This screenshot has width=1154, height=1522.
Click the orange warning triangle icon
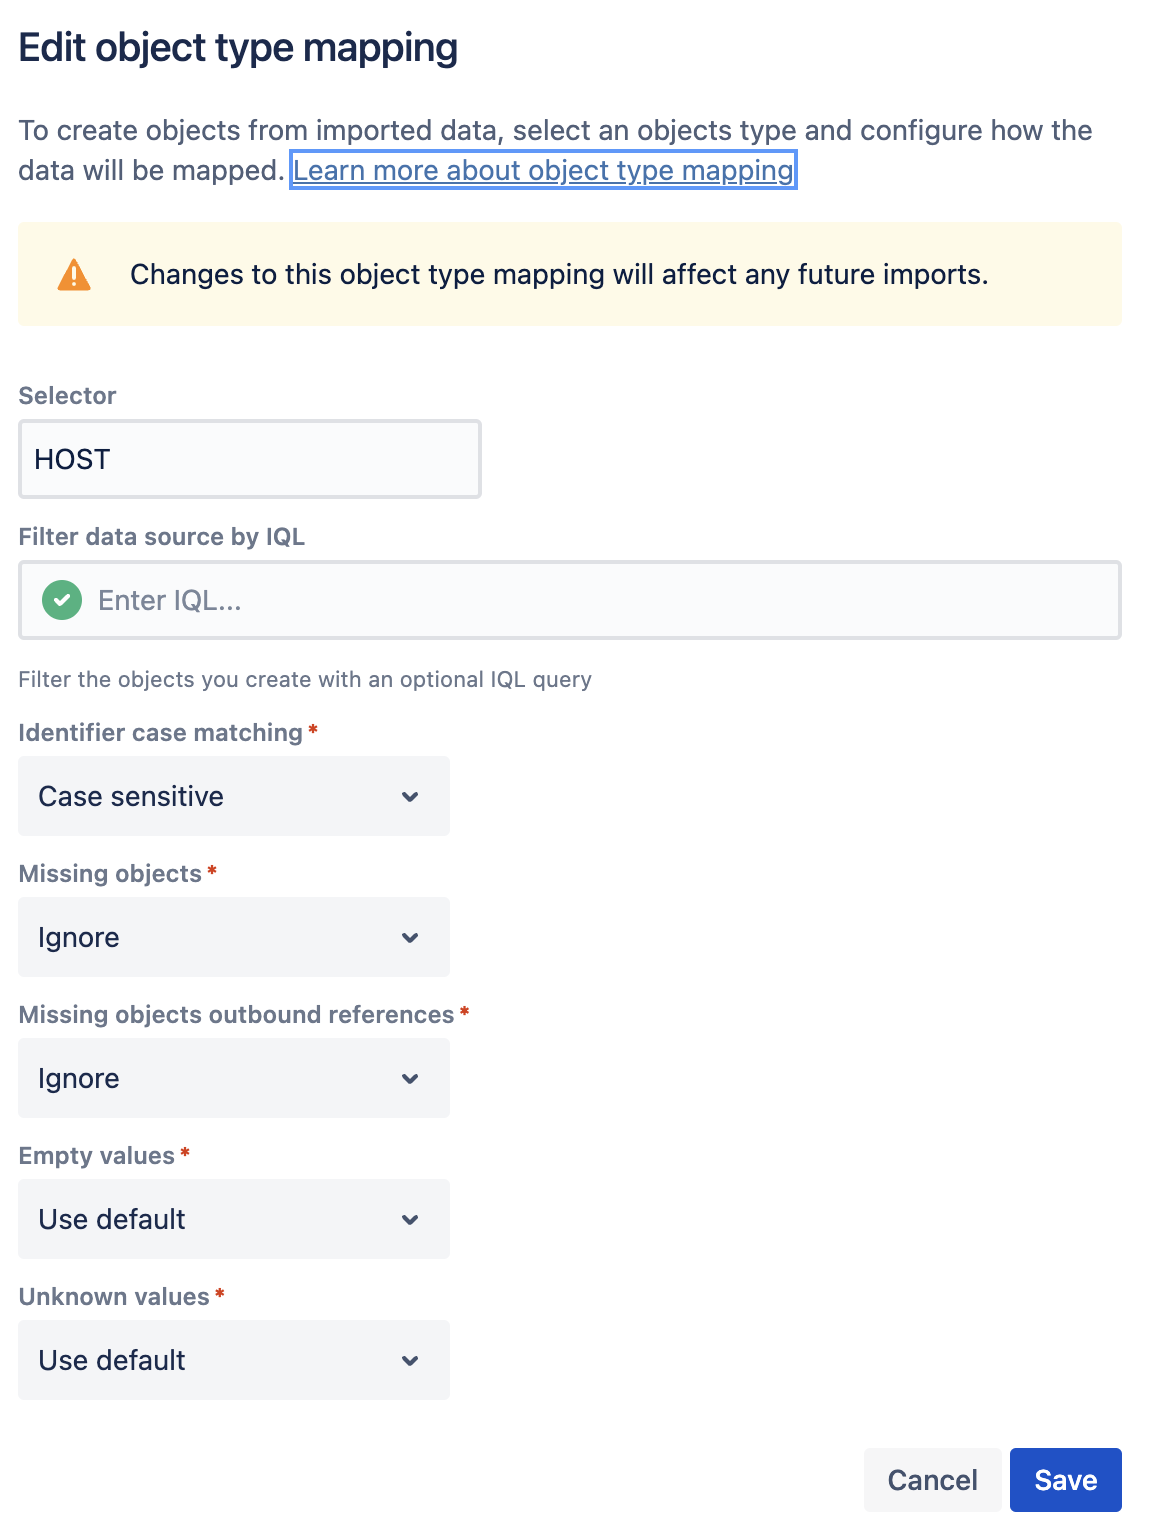pyautogui.click(x=74, y=275)
